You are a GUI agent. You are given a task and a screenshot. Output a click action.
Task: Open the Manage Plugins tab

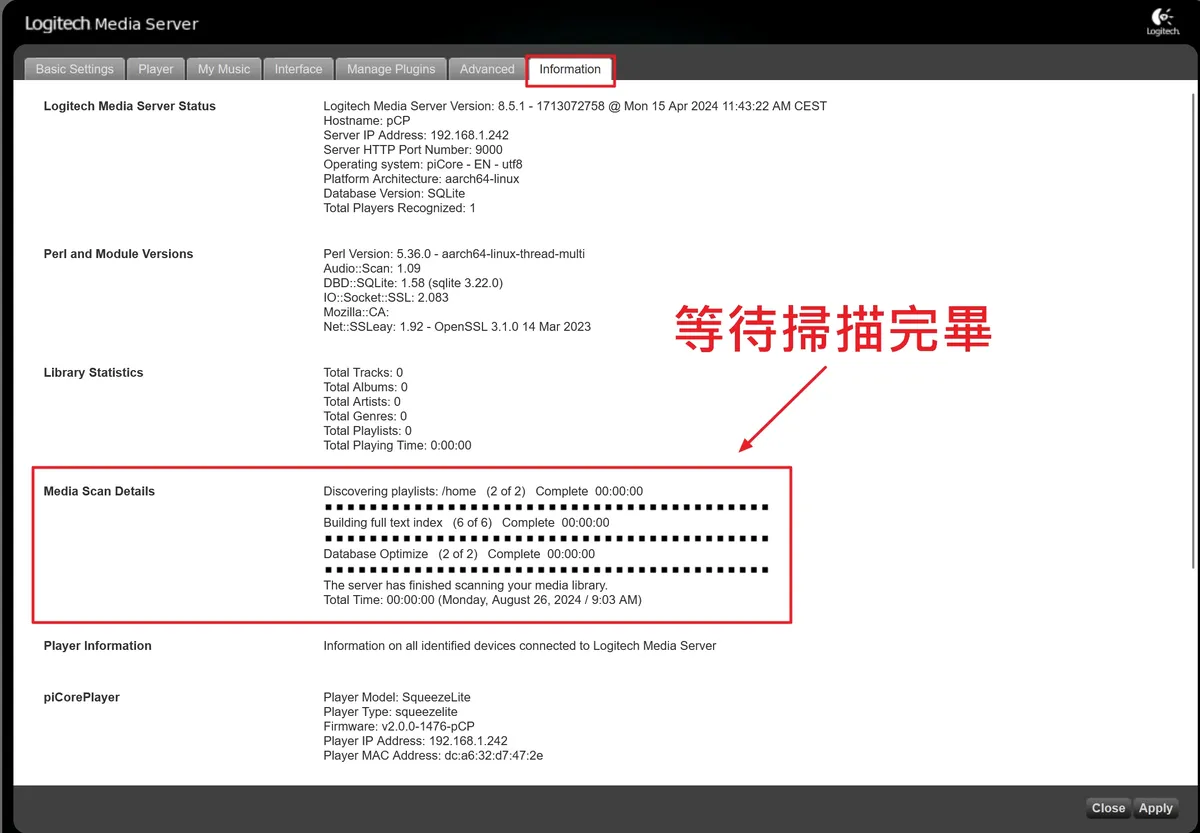391,69
